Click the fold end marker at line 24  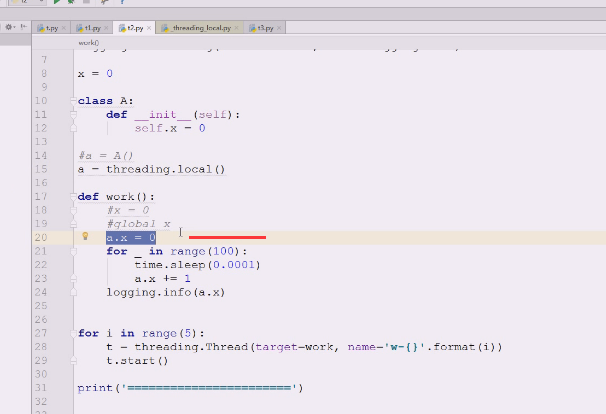pos(73,292)
